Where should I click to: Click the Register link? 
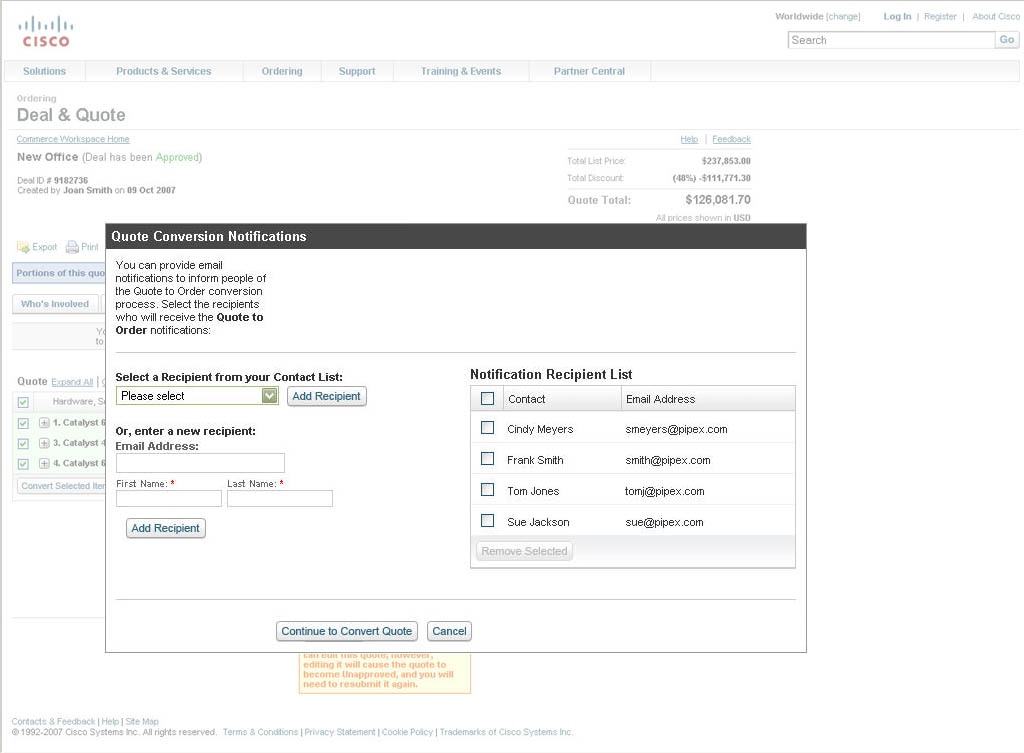click(940, 16)
